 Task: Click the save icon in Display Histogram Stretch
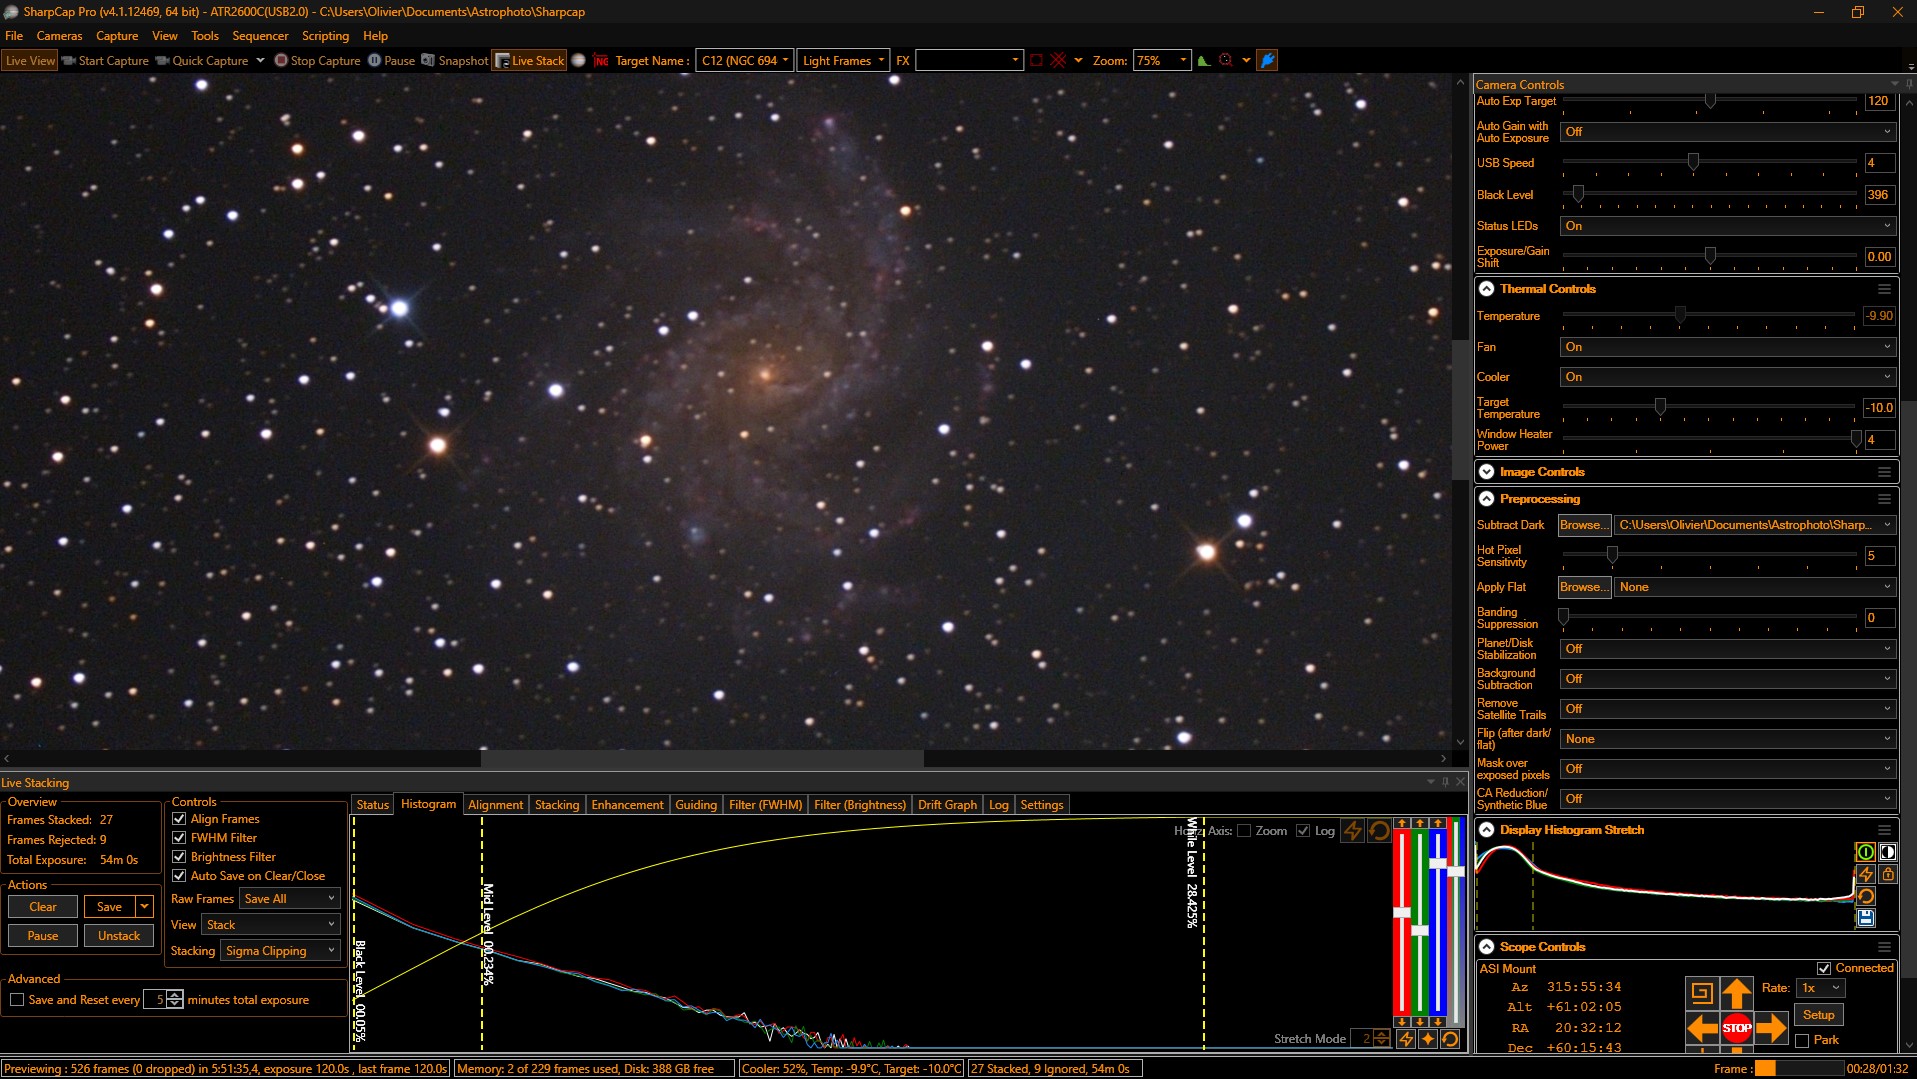click(1865, 918)
